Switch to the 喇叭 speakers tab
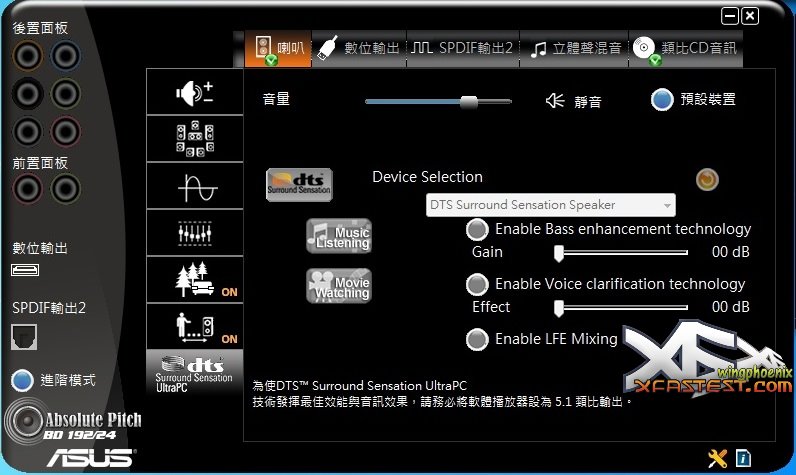This screenshot has width=796, height=475. click(278, 49)
